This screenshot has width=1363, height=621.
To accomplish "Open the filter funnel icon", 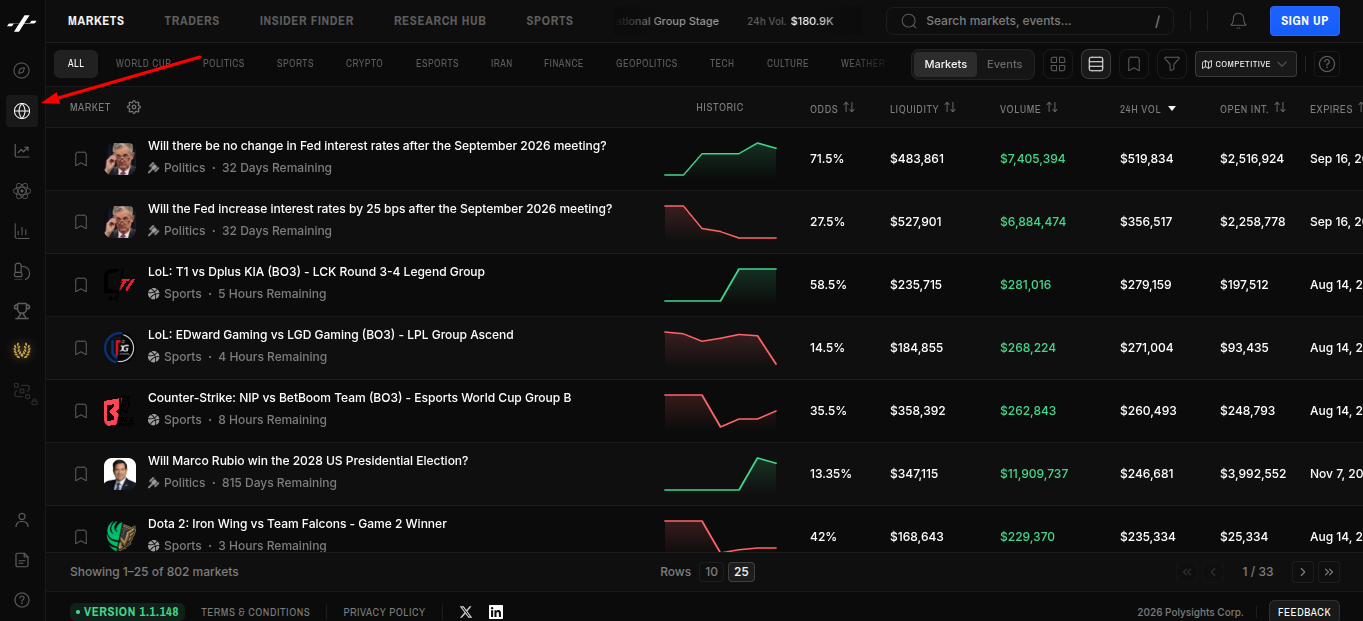I will [x=1172, y=64].
